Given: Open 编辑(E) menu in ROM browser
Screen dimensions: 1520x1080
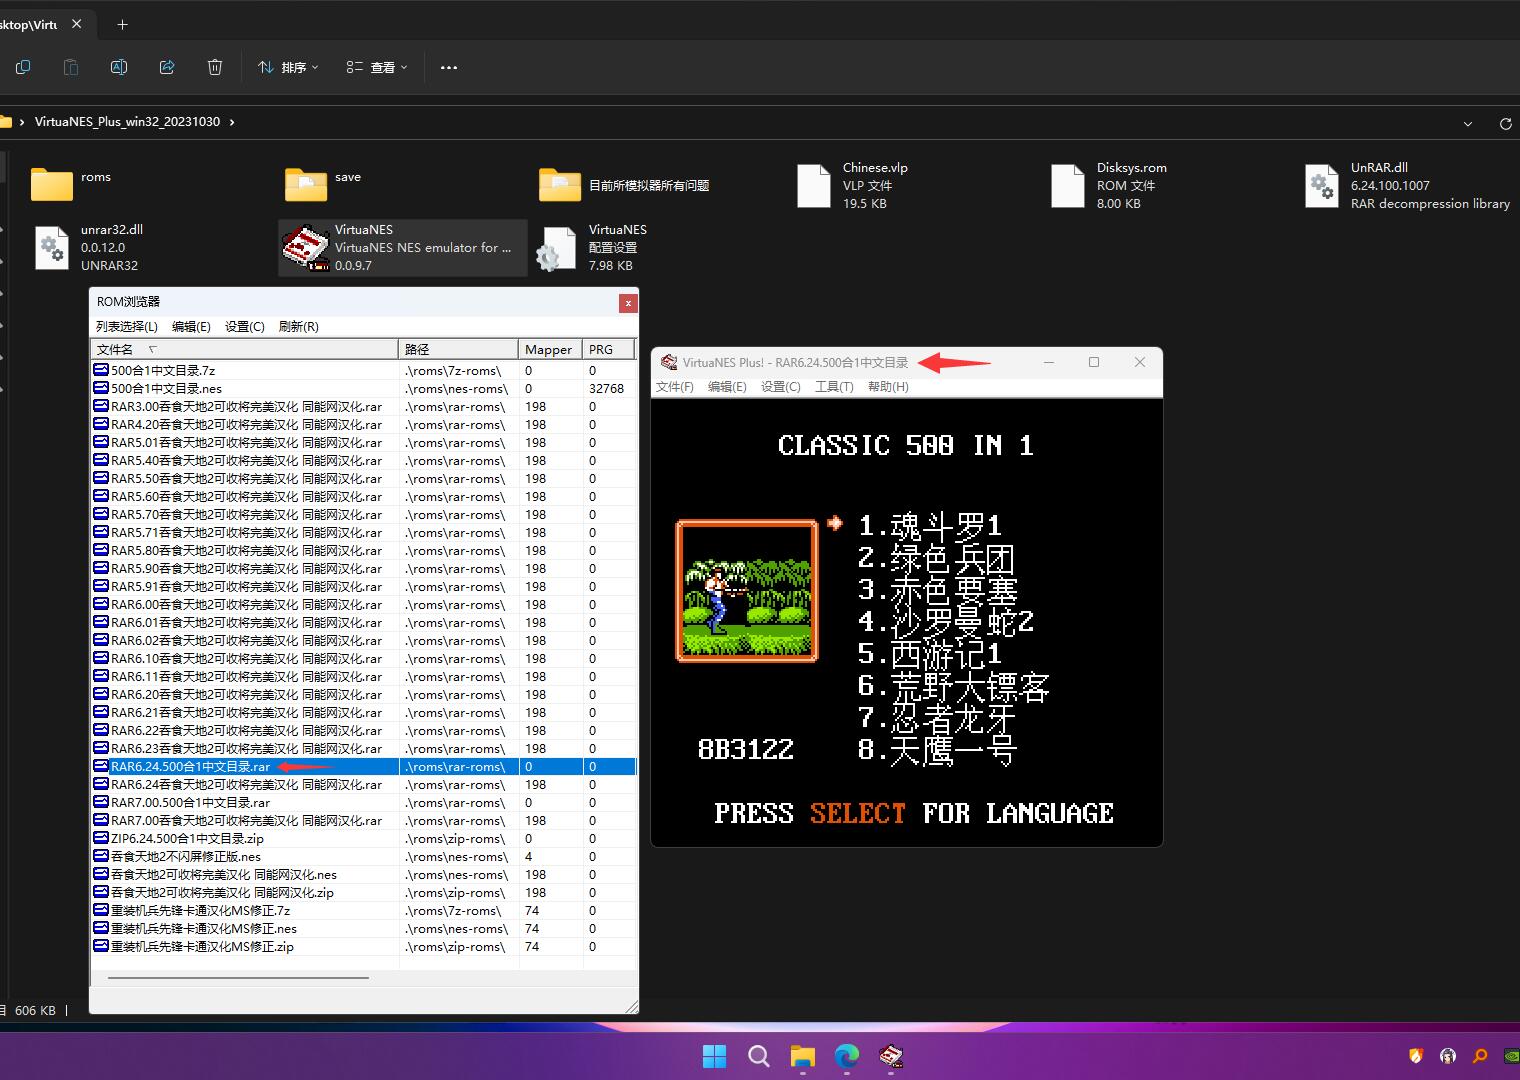Looking at the screenshot, I should pyautogui.click(x=191, y=326).
